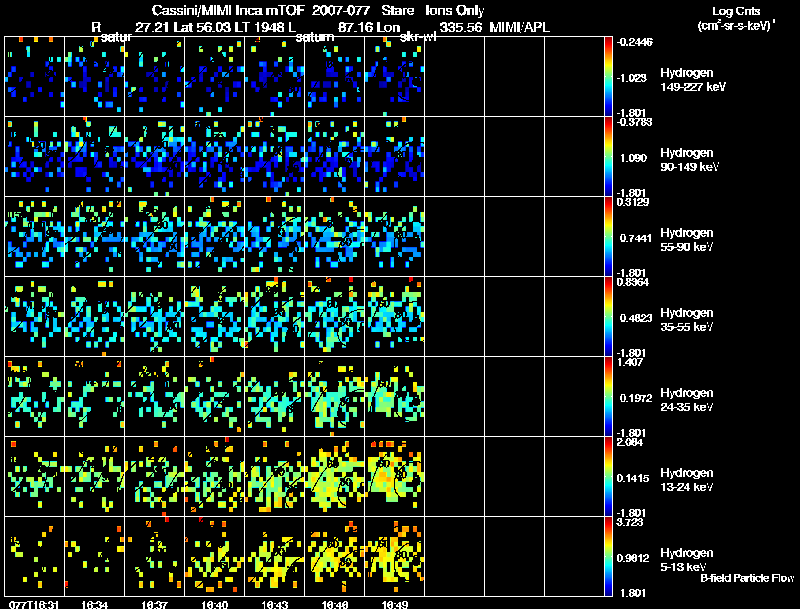Click the 'Stare' word in the title
Image resolution: width=800 pixels, height=609 pixels.
398,11
